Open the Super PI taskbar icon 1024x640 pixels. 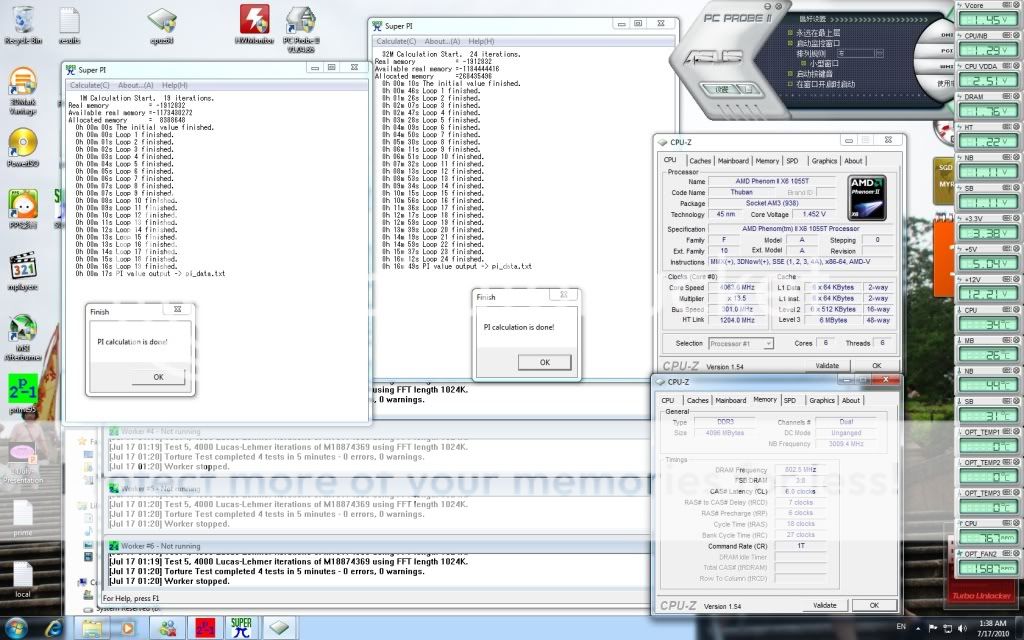pyautogui.click(x=240, y=629)
